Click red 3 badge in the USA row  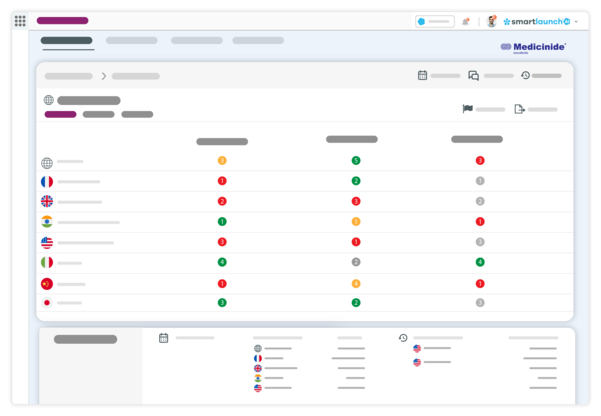click(222, 242)
